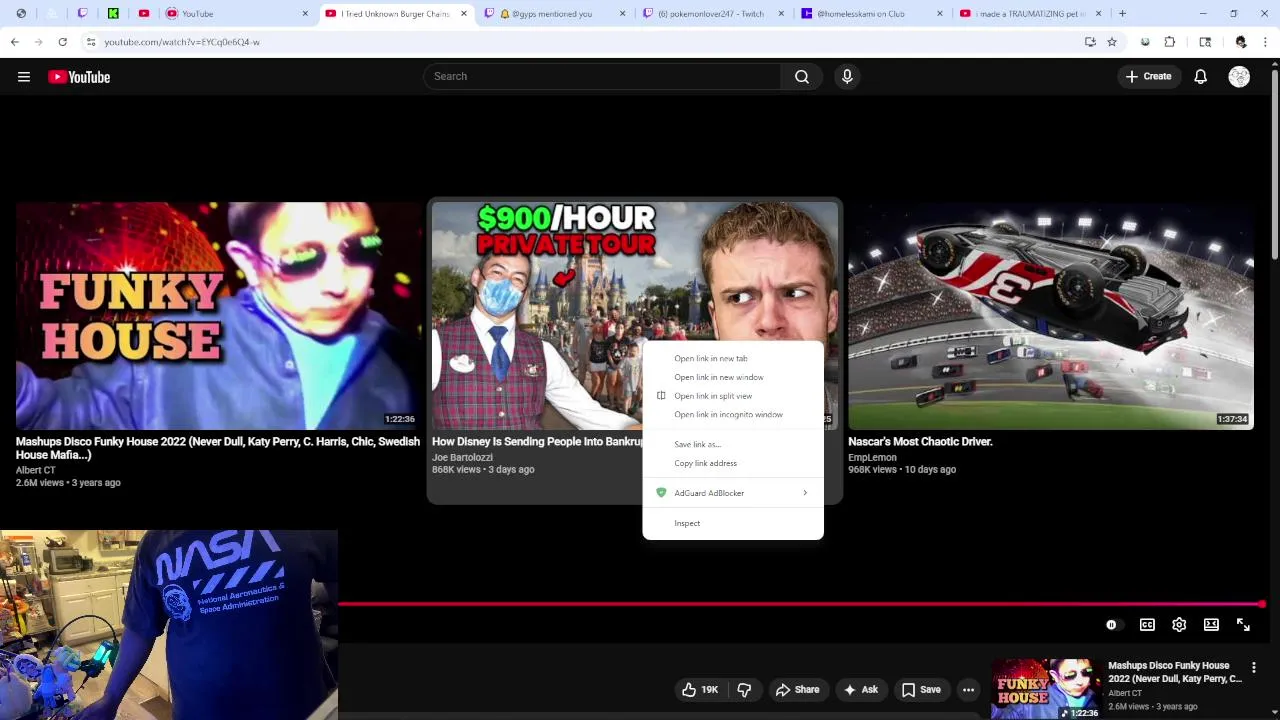Choose Inspect from the context menu
Screen dimensions: 1280x720
tap(732, 523)
